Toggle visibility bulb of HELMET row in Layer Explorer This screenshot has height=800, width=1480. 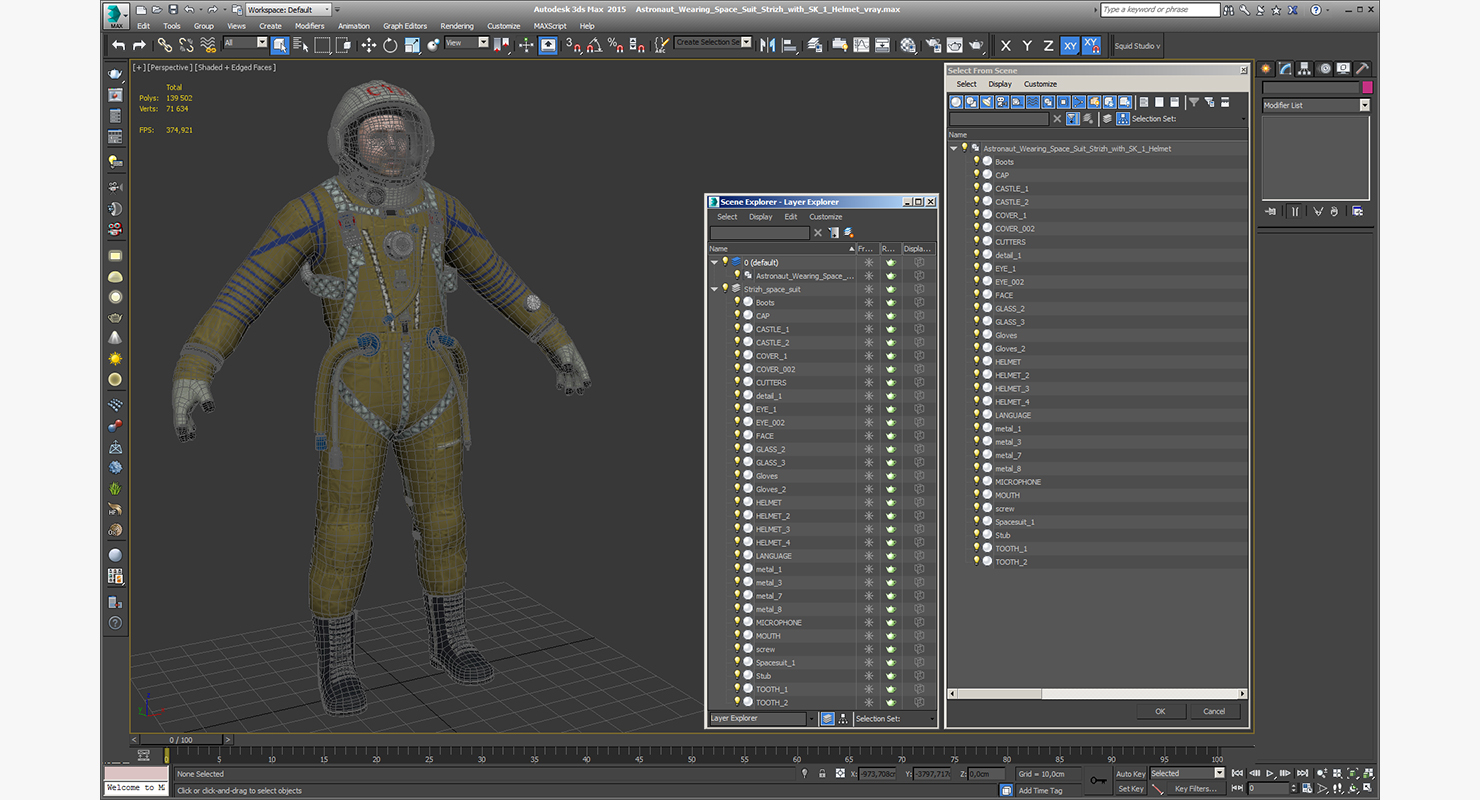pyautogui.click(x=737, y=502)
